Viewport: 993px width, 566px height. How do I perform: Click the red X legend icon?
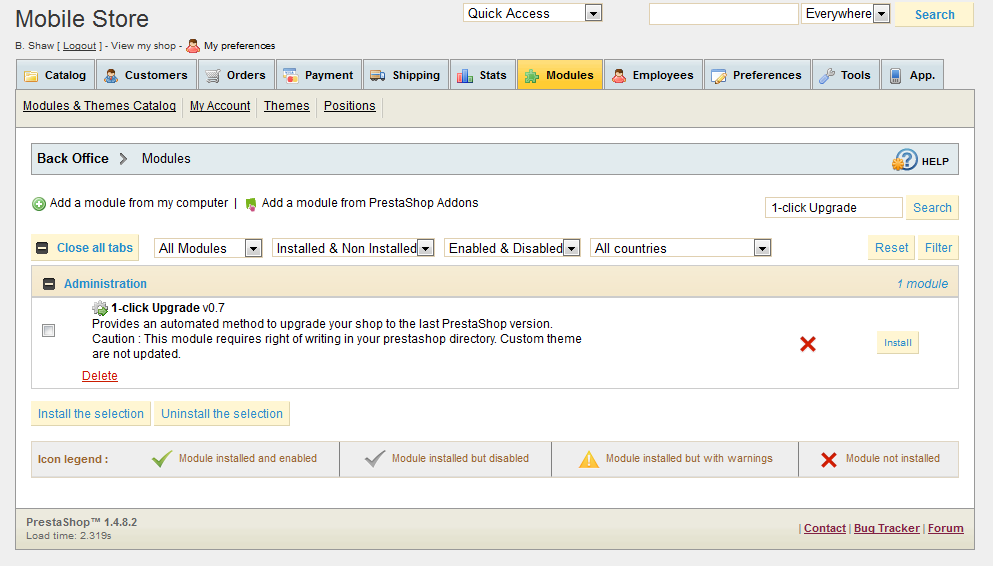pyautogui.click(x=829, y=460)
